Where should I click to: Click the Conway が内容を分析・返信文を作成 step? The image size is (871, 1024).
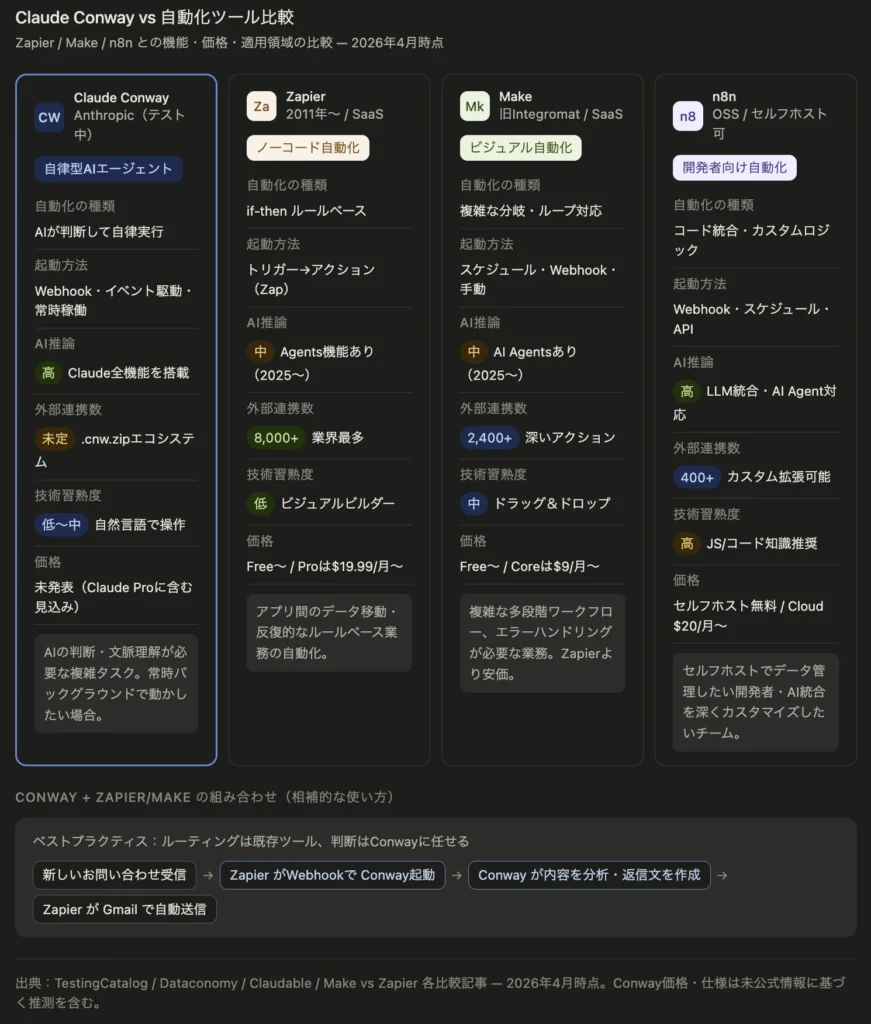589,875
